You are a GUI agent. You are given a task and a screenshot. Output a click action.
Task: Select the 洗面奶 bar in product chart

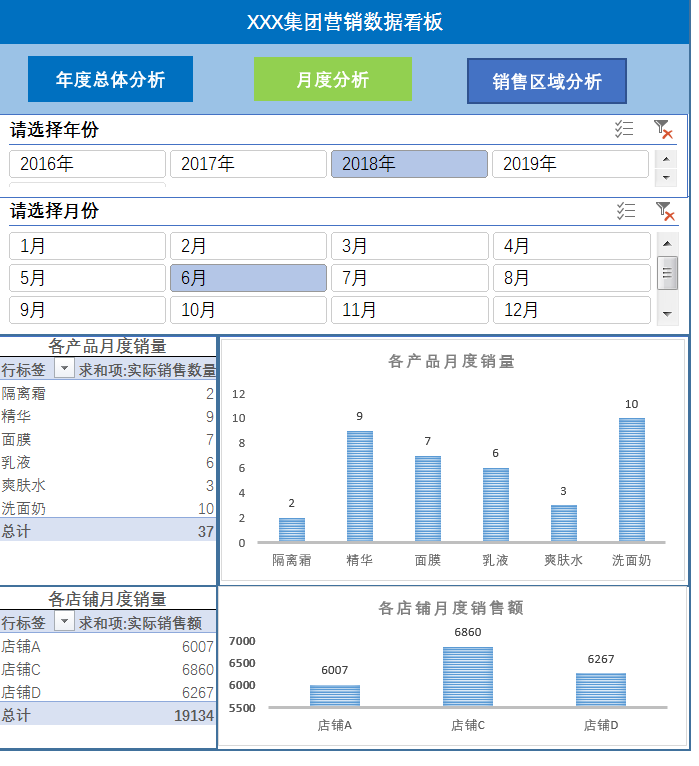click(632, 480)
